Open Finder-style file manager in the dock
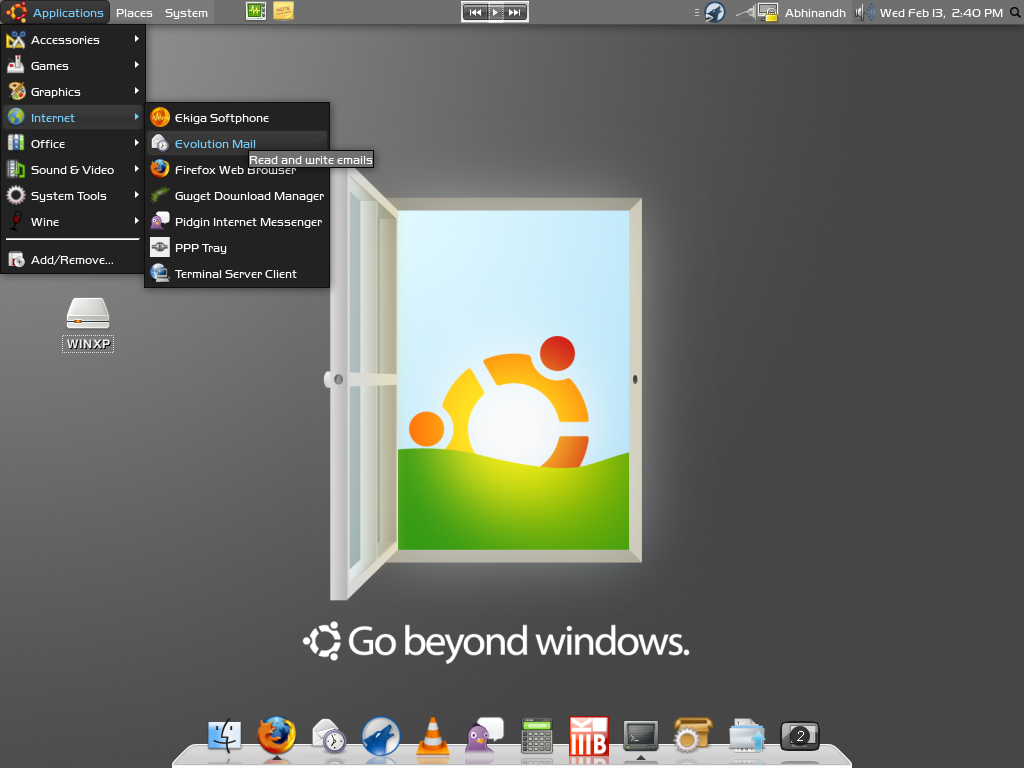This screenshot has width=1024, height=768. (225, 737)
